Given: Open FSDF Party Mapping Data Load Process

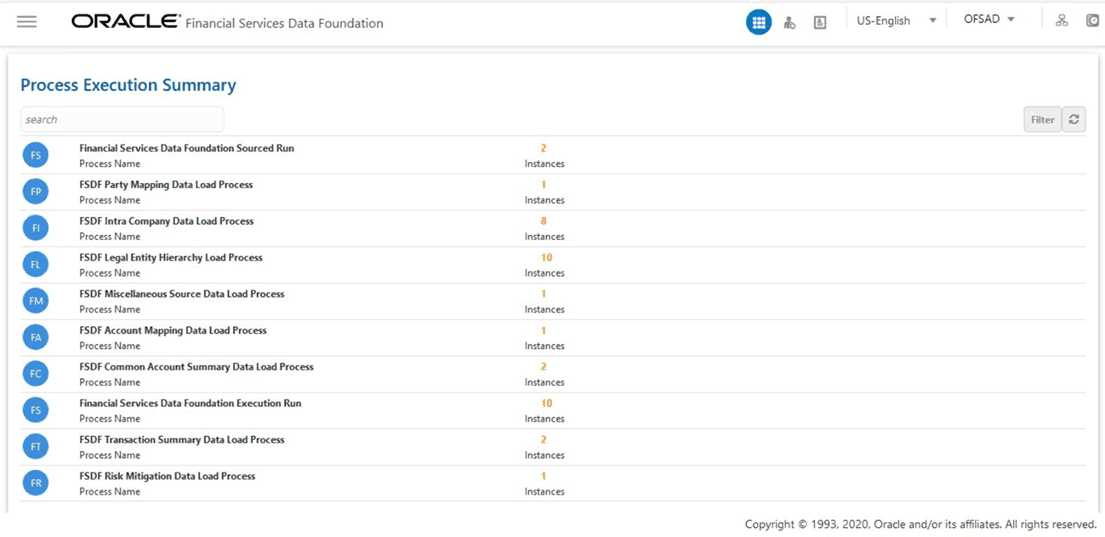Looking at the screenshot, I should click(166, 185).
